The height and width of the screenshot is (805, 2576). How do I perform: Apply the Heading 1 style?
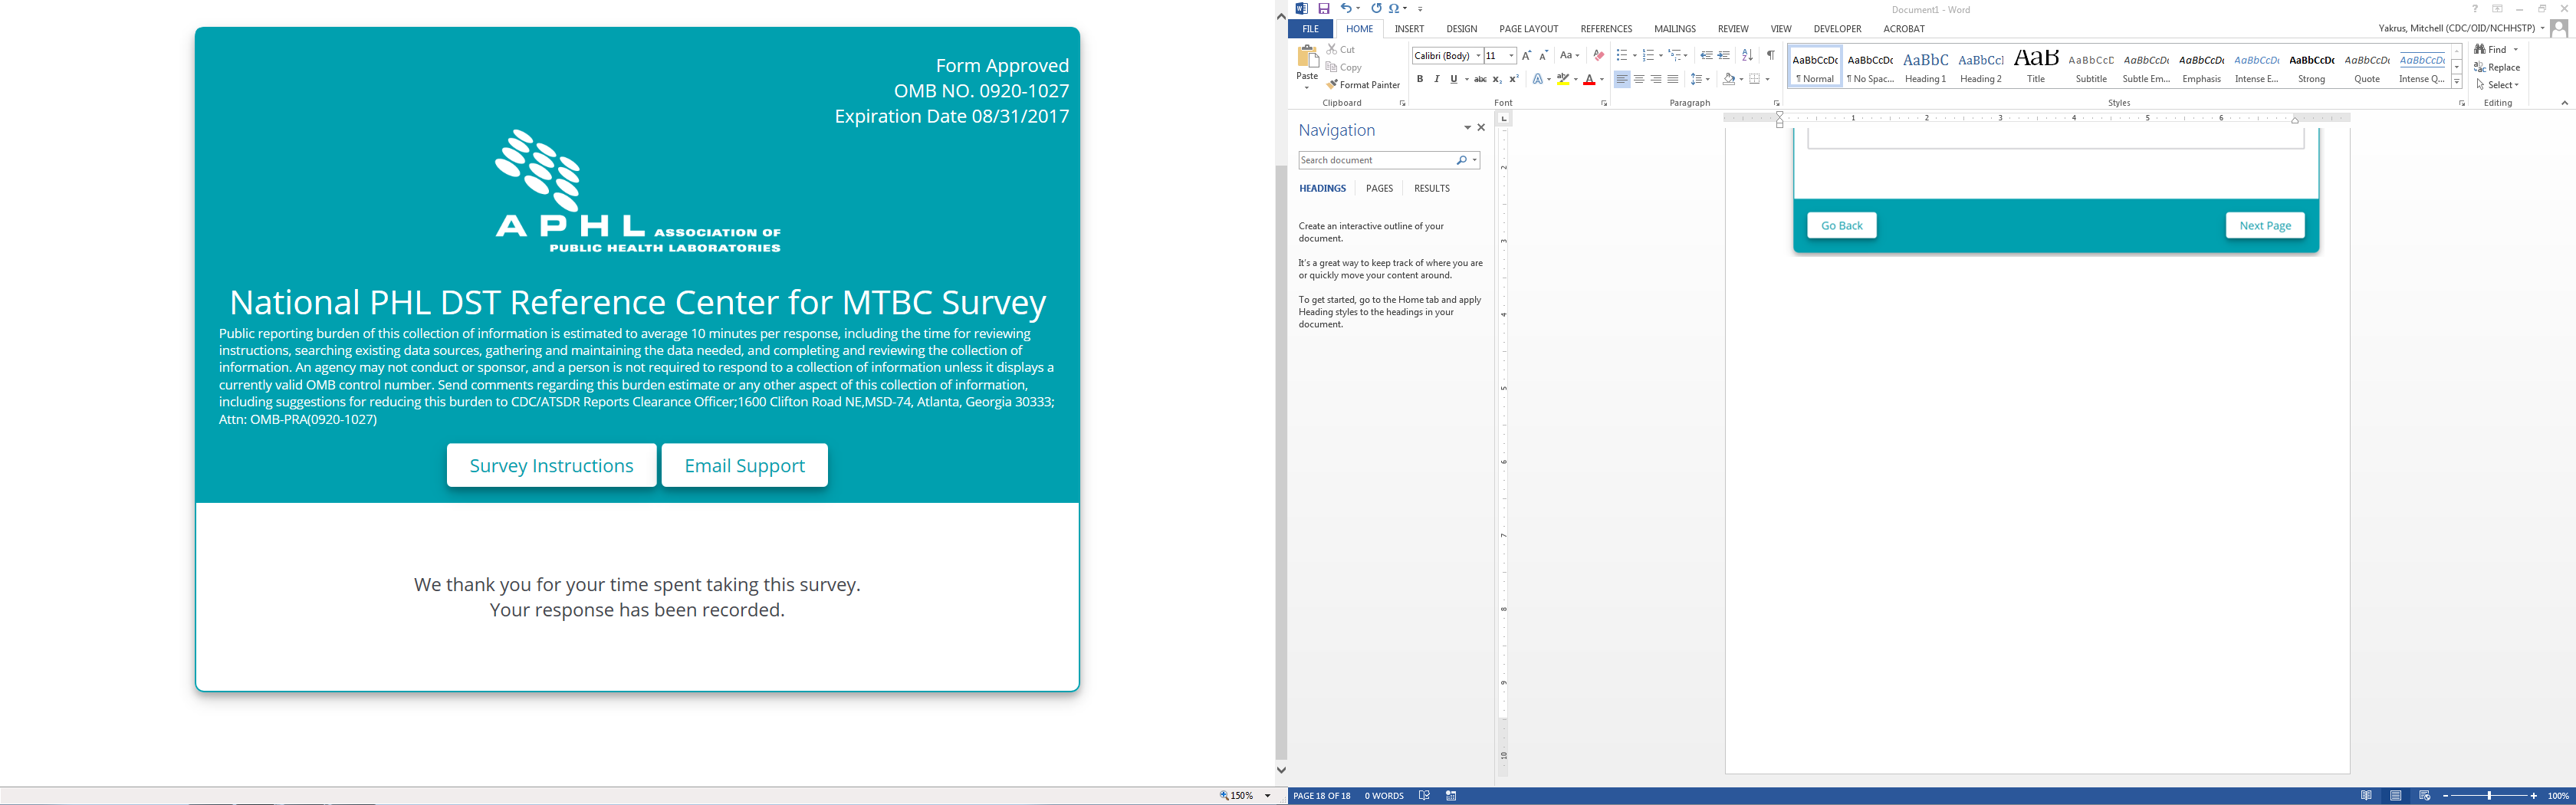pos(1925,66)
